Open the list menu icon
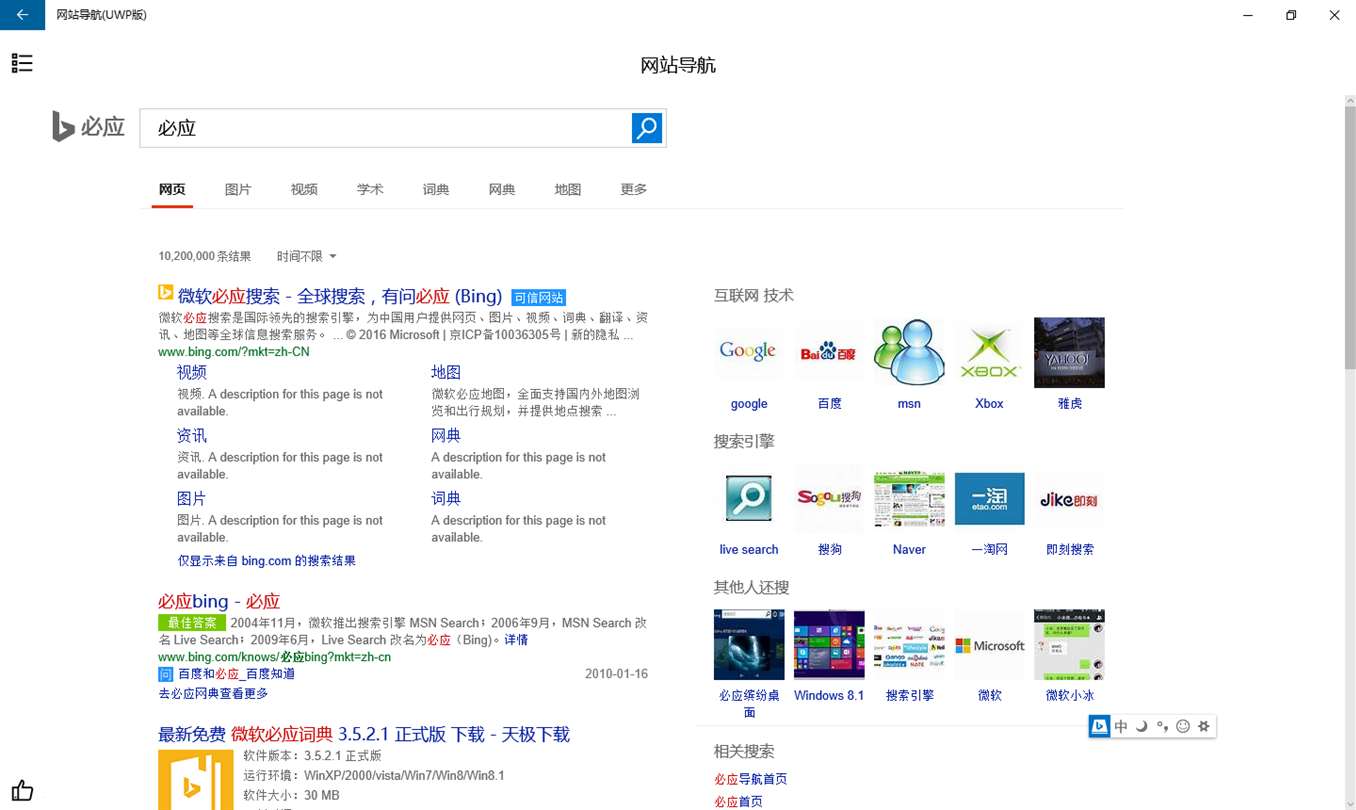1356x810 pixels. pyautogui.click(x=22, y=63)
